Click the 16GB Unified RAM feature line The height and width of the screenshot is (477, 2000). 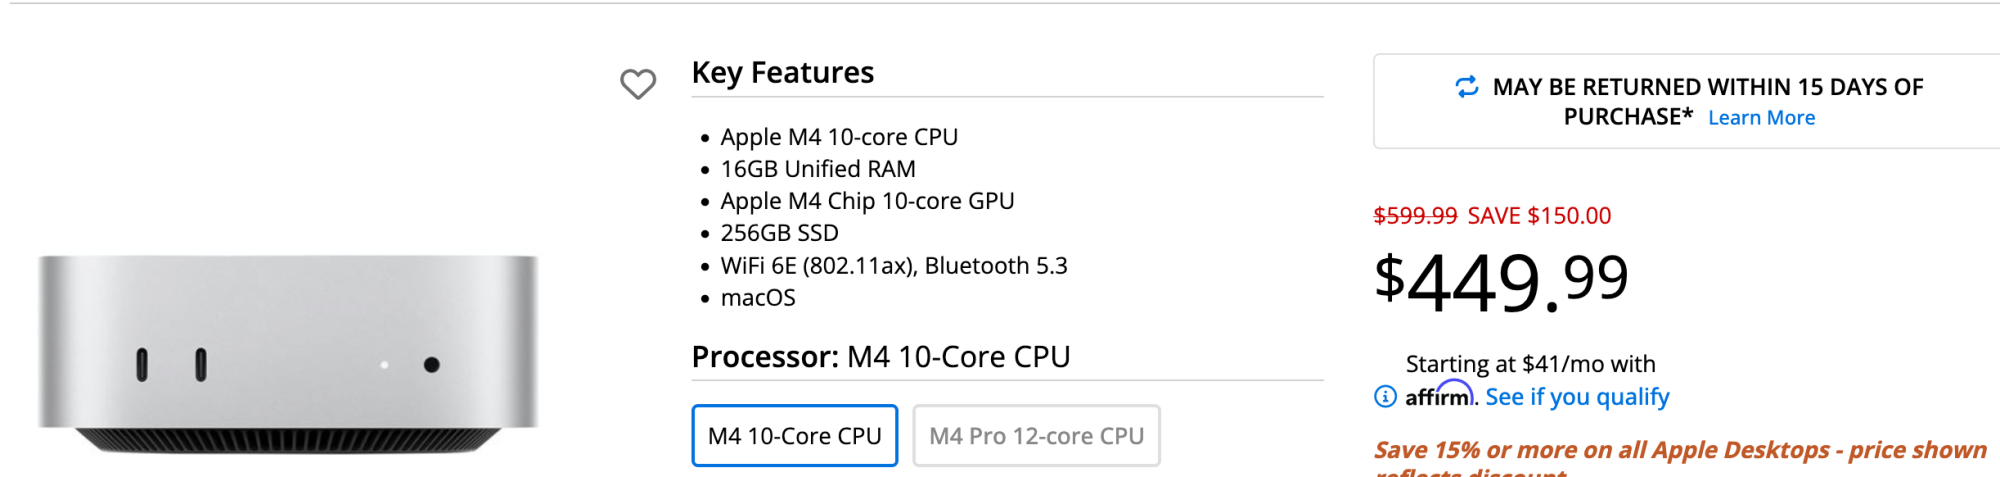[818, 169]
